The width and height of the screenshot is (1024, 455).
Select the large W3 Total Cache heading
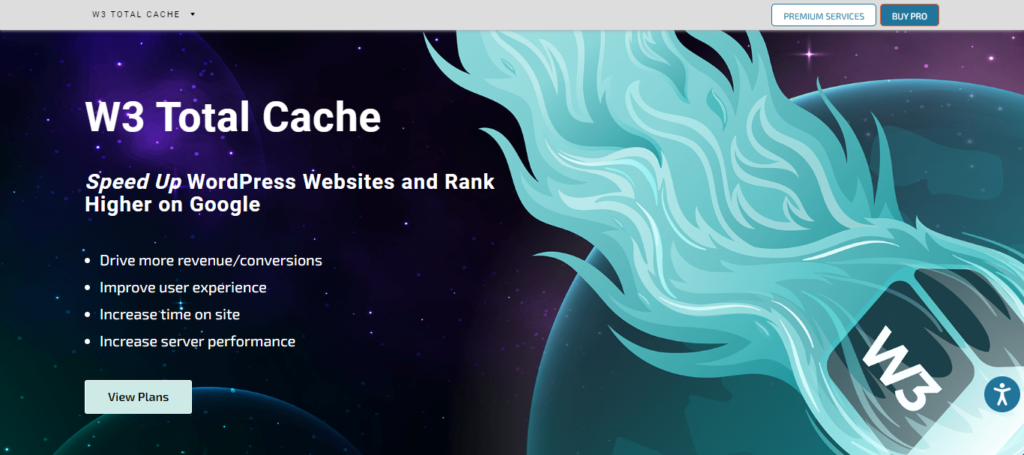coord(233,118)
